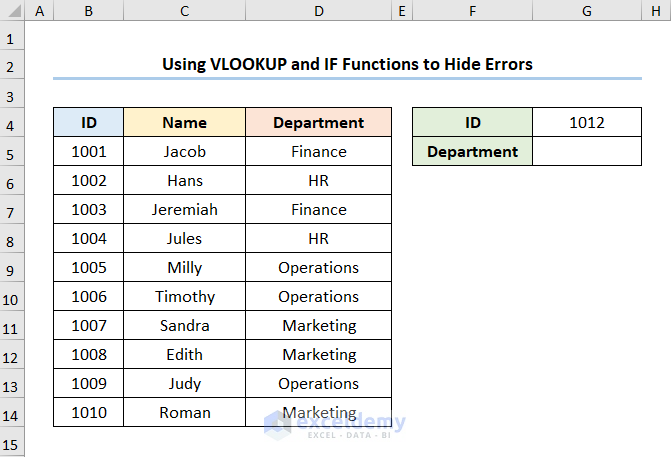
Task: Select row 10 header
Action: click(x=12, y=297)
